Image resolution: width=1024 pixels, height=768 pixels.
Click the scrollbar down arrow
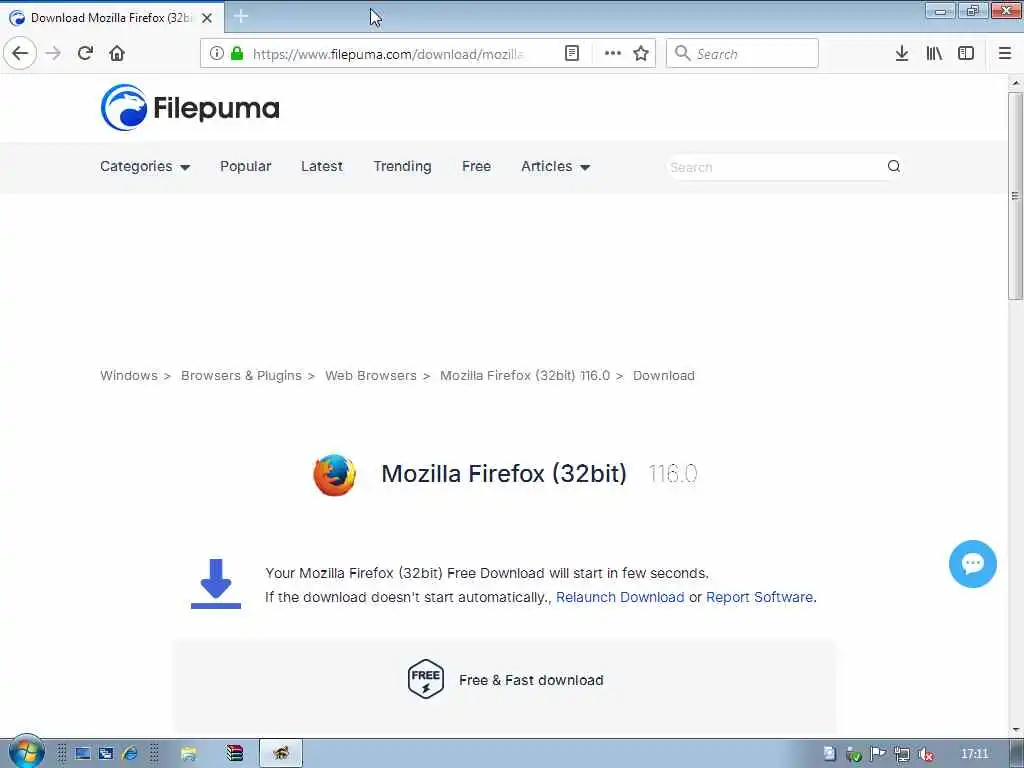[x=1015, y=729]
